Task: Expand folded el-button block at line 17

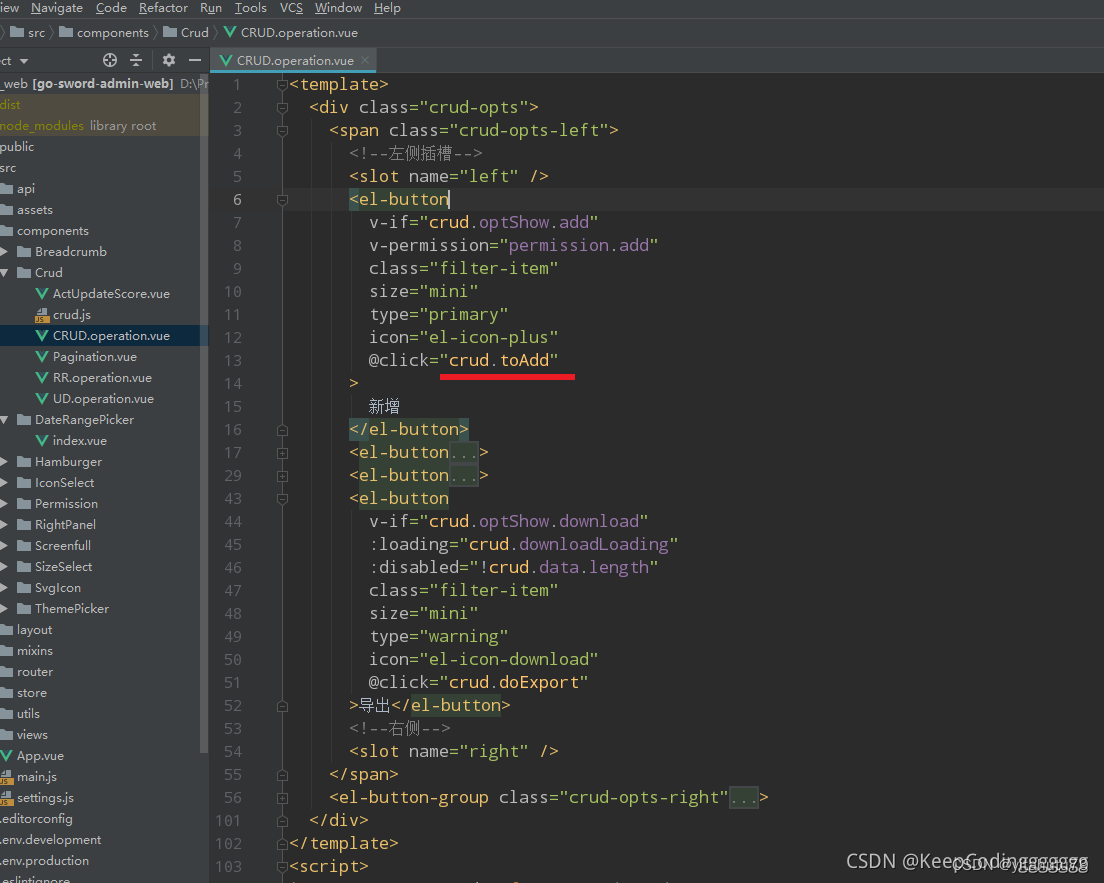Action: pyautogui.click(x=282, y=453)
